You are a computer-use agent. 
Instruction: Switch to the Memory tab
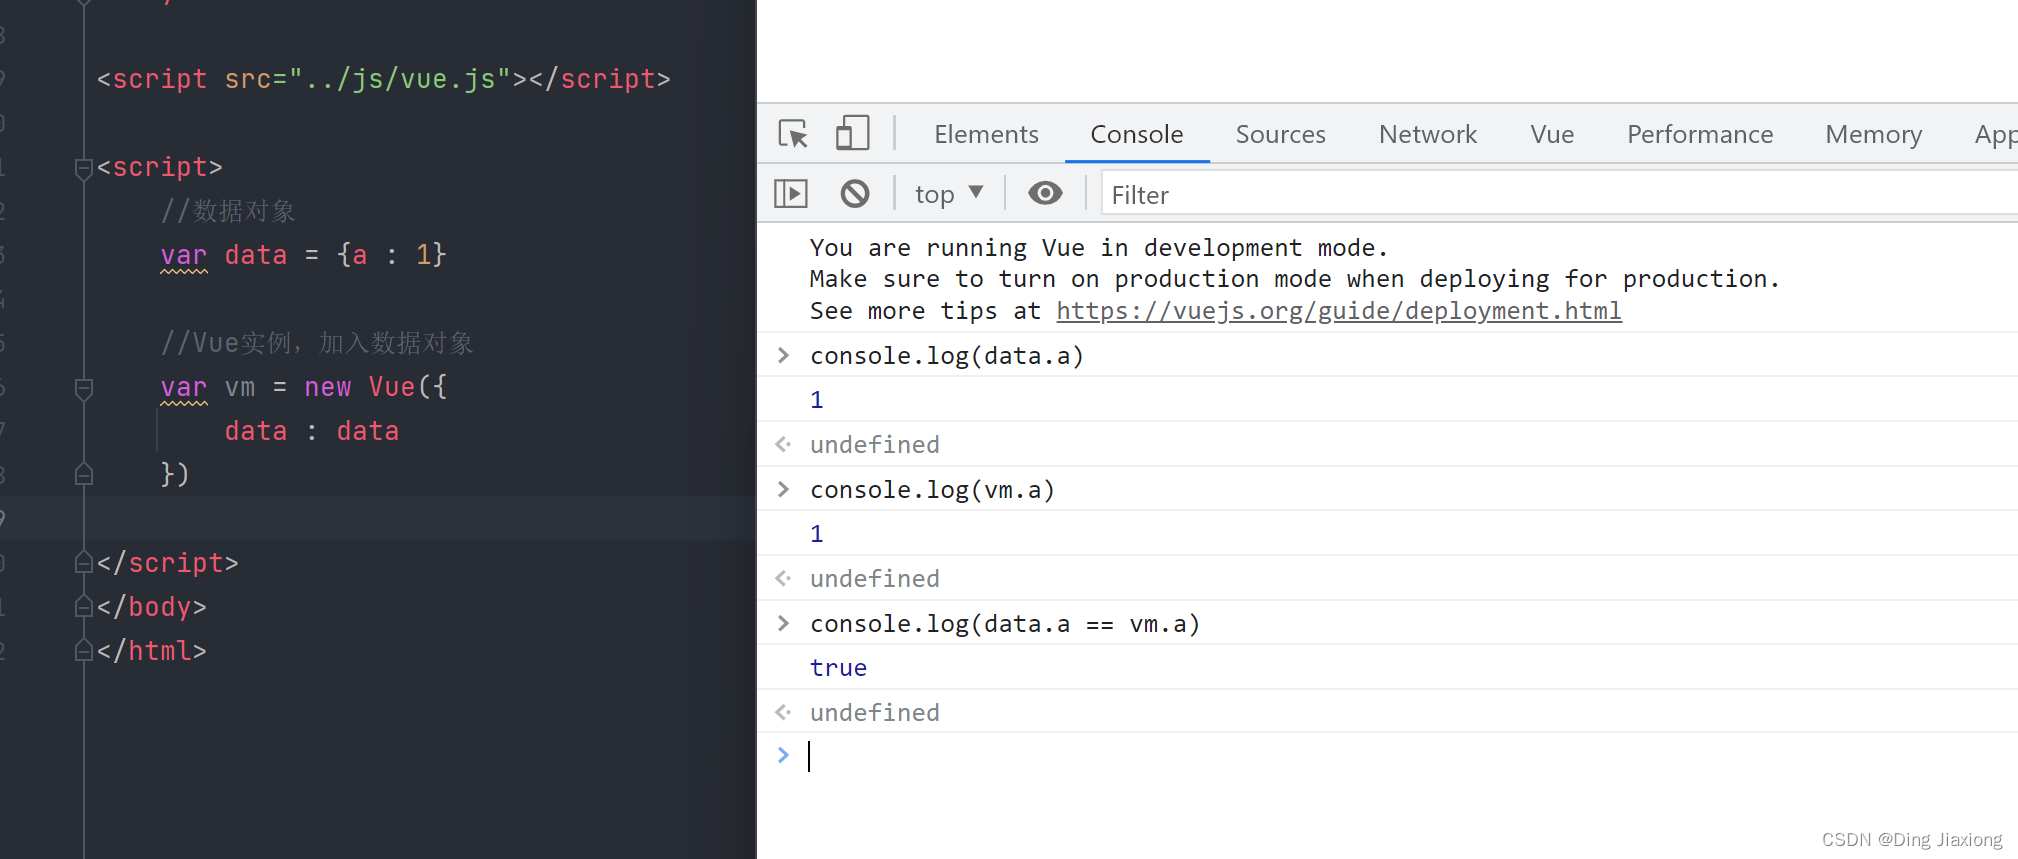click(x=1874, y=134)
